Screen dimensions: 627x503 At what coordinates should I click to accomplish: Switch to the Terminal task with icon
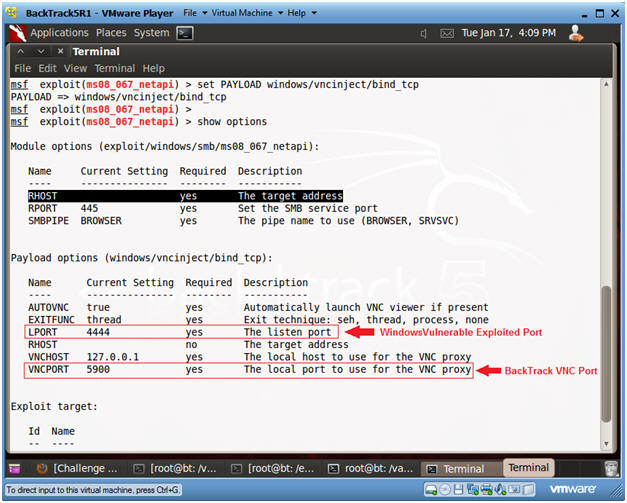pyautogui.click(x=461, y=468)
